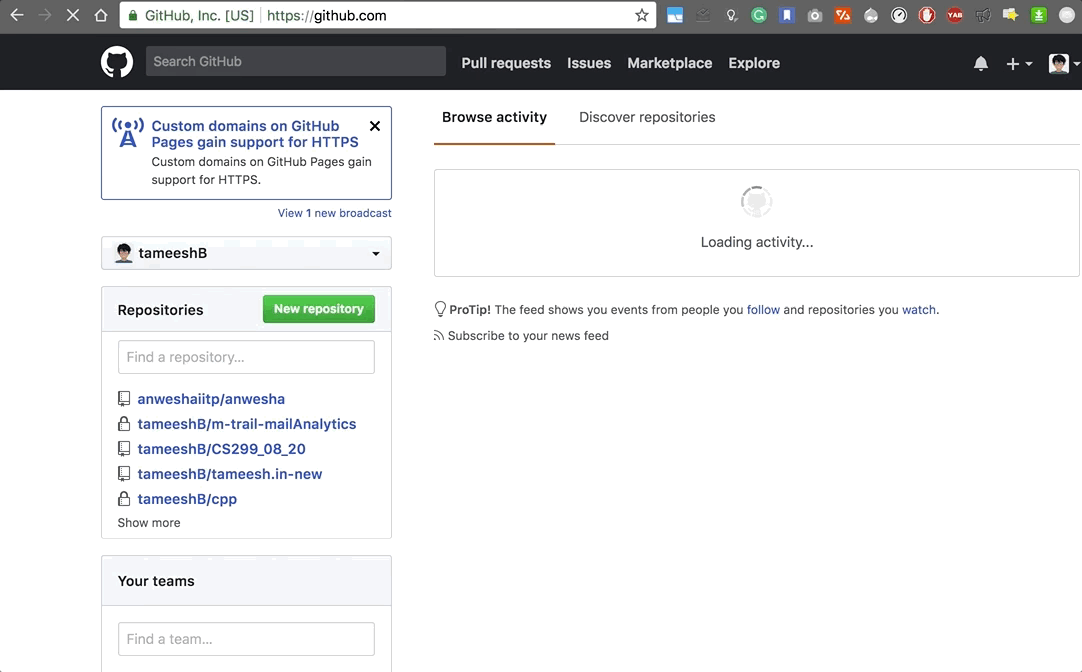Expand the tameeshB account switcher

(x=246, y=253)
